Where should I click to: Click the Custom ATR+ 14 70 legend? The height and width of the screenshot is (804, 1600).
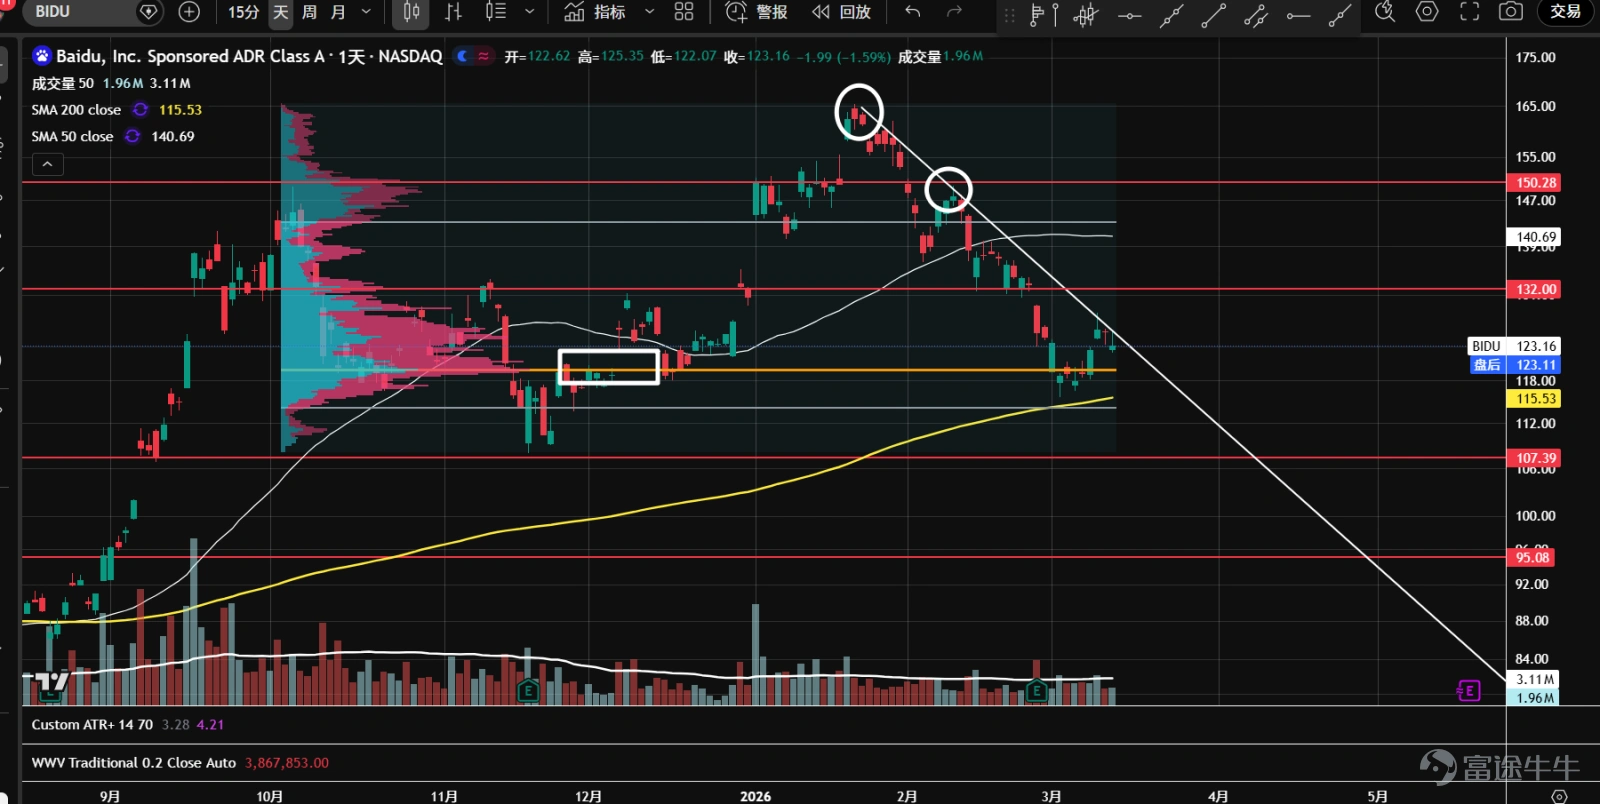[x=92, y=724]
